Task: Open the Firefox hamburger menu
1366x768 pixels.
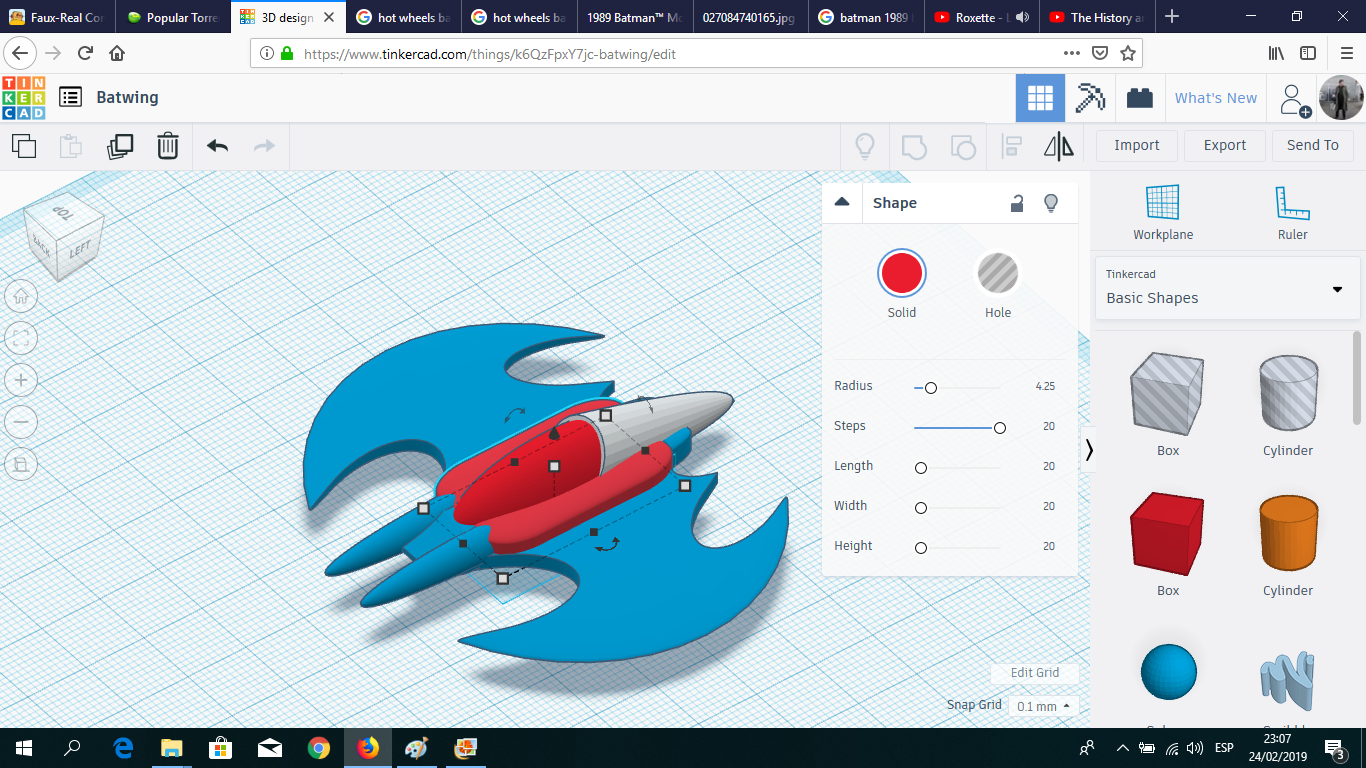Action: 1345,53
